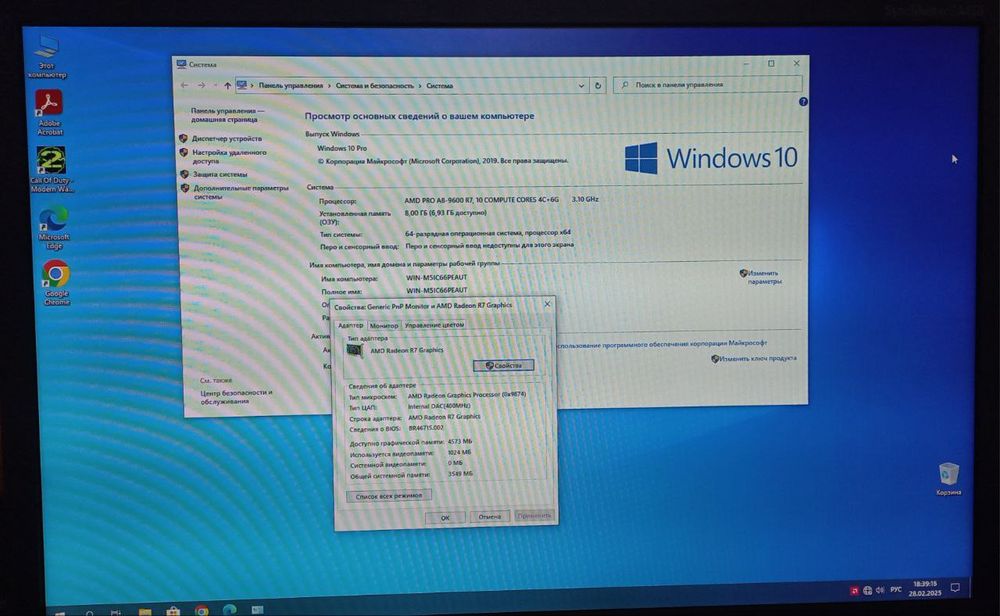This screenshot has width=1000, height=616.
Task: Open Диспетчер устройств link
Action: 226,138
